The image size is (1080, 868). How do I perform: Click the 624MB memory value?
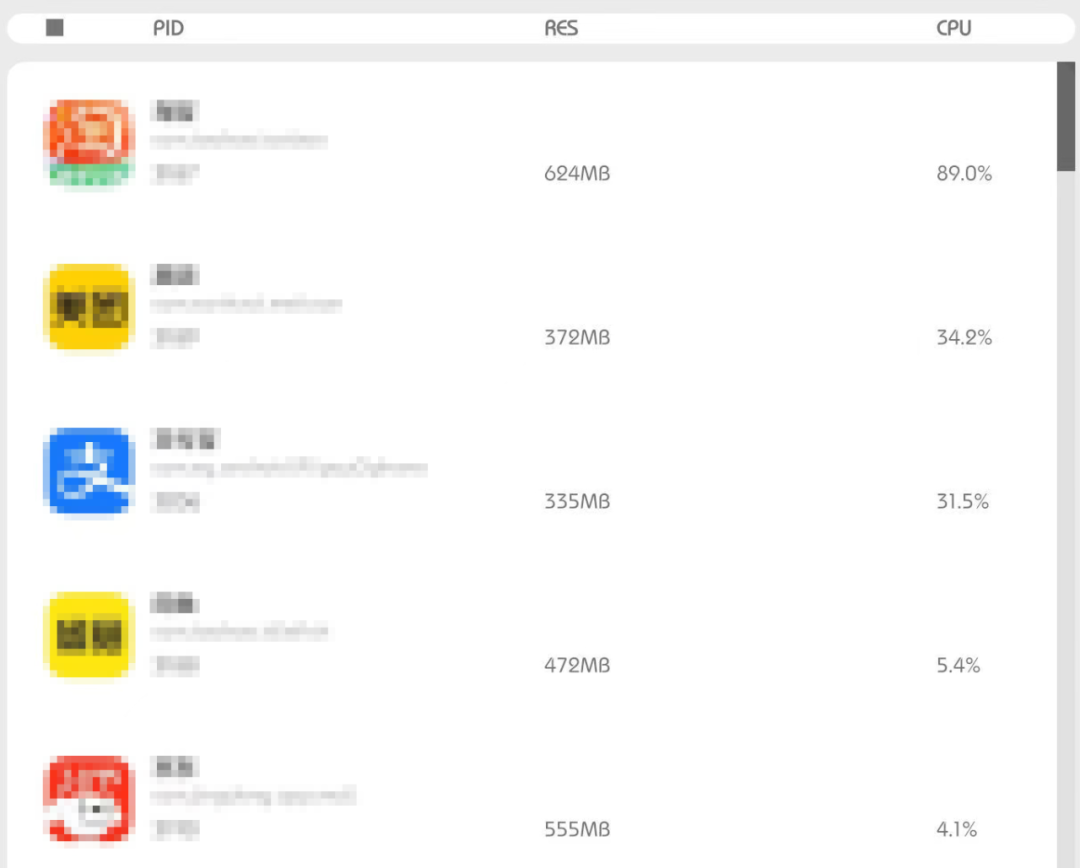577,174
